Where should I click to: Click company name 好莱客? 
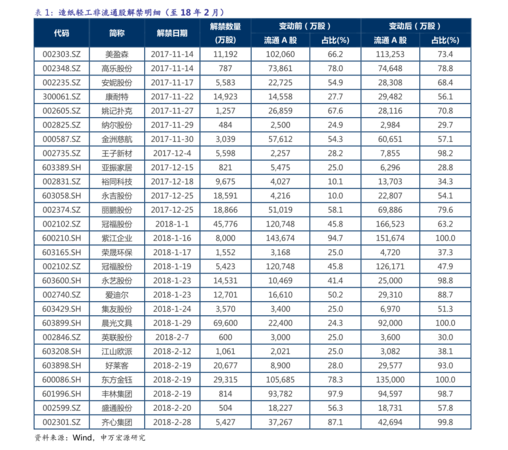(x=117, y=366)
